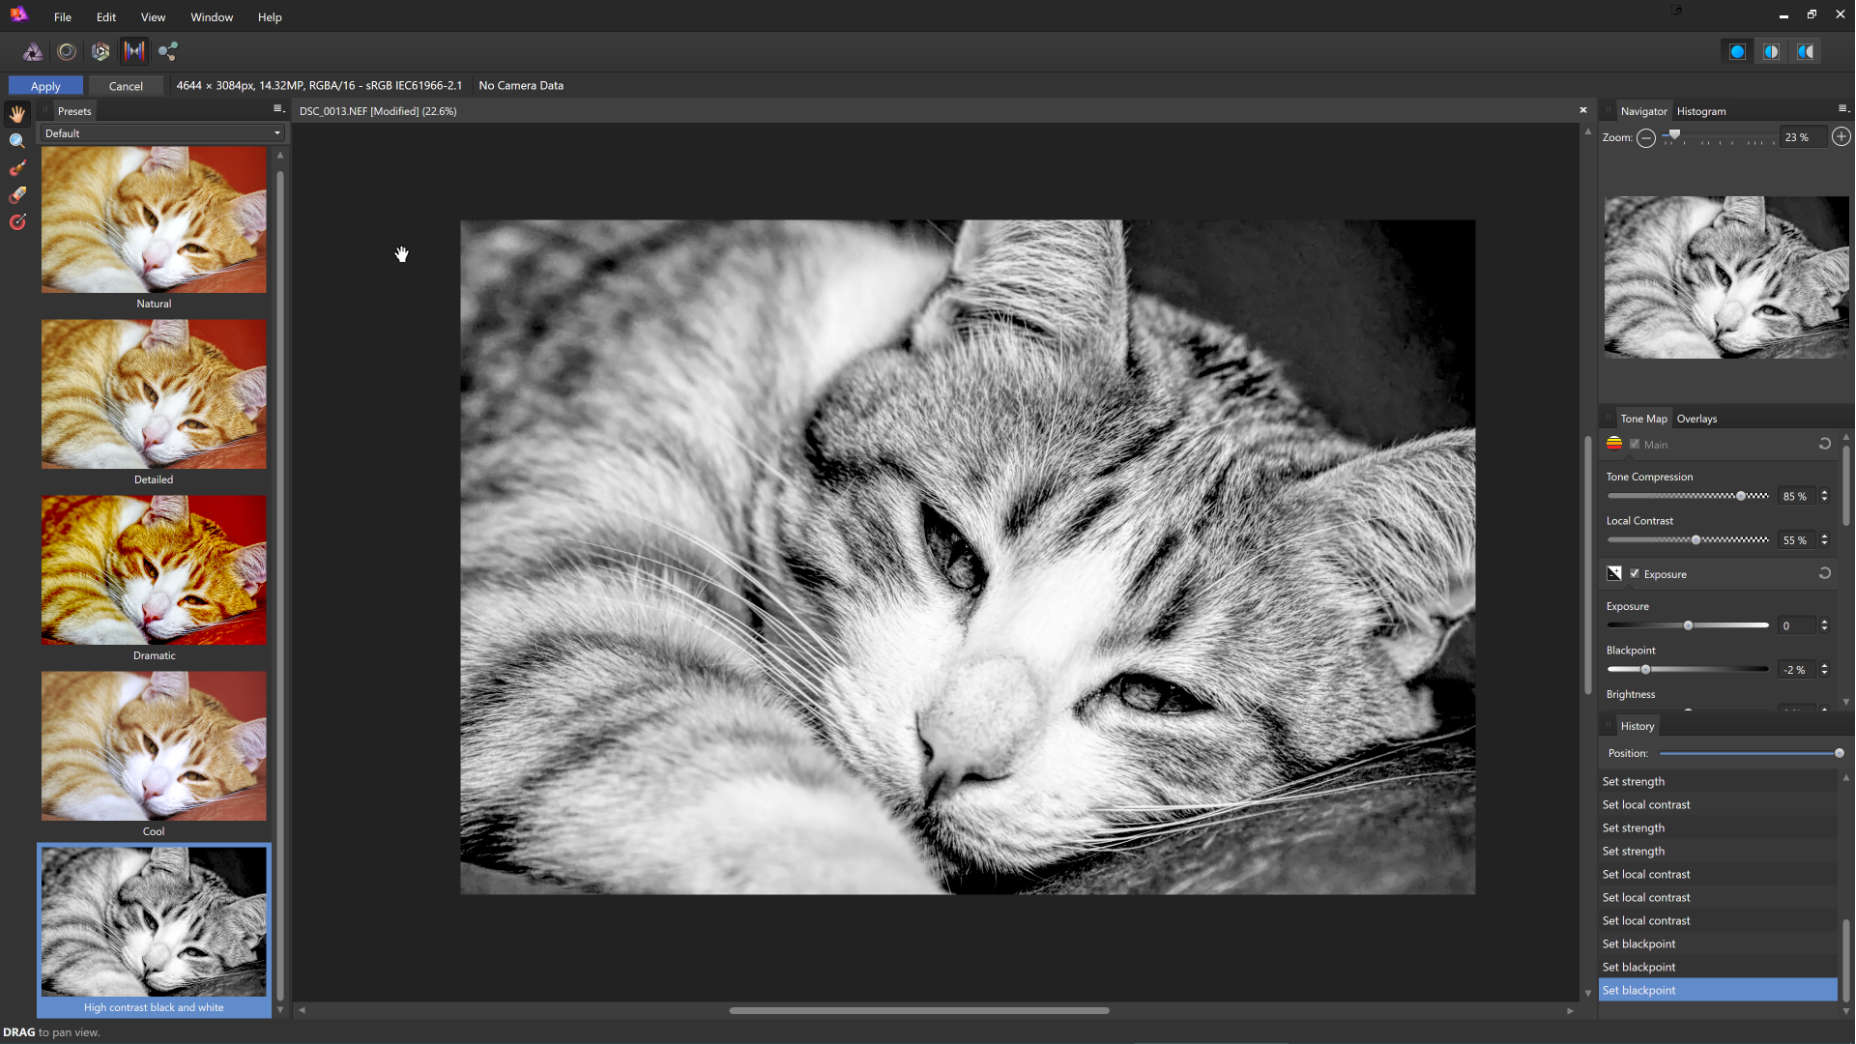Click the Apply button
Screen dimensions: 1856x1044
pyautogui.click(x=45, y=86)
